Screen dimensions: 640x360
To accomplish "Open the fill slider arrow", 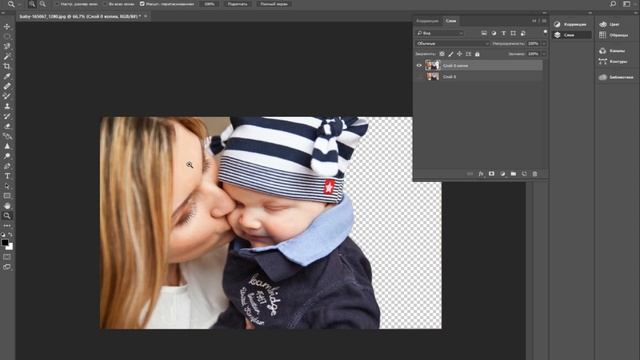I will 544,54.
